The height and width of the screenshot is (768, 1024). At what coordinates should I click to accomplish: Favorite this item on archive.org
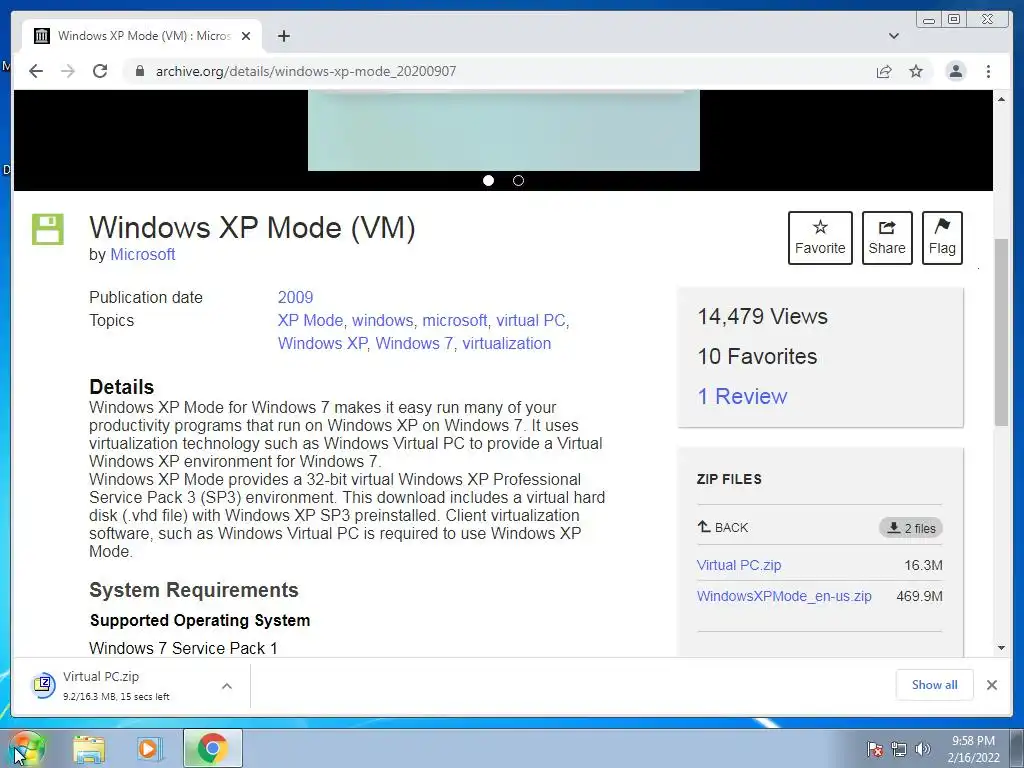[x=820, y=238]
